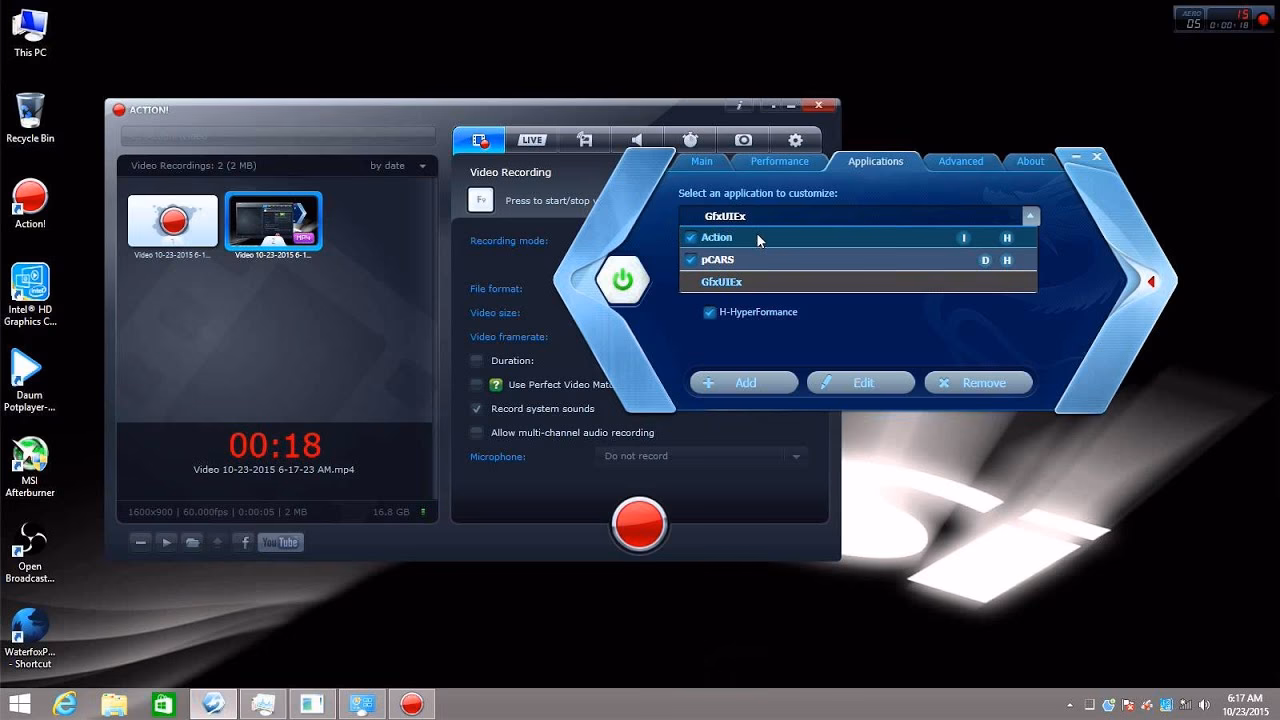Open File Explorer from taskbar

pyautogui.click(x=114, y=704)
